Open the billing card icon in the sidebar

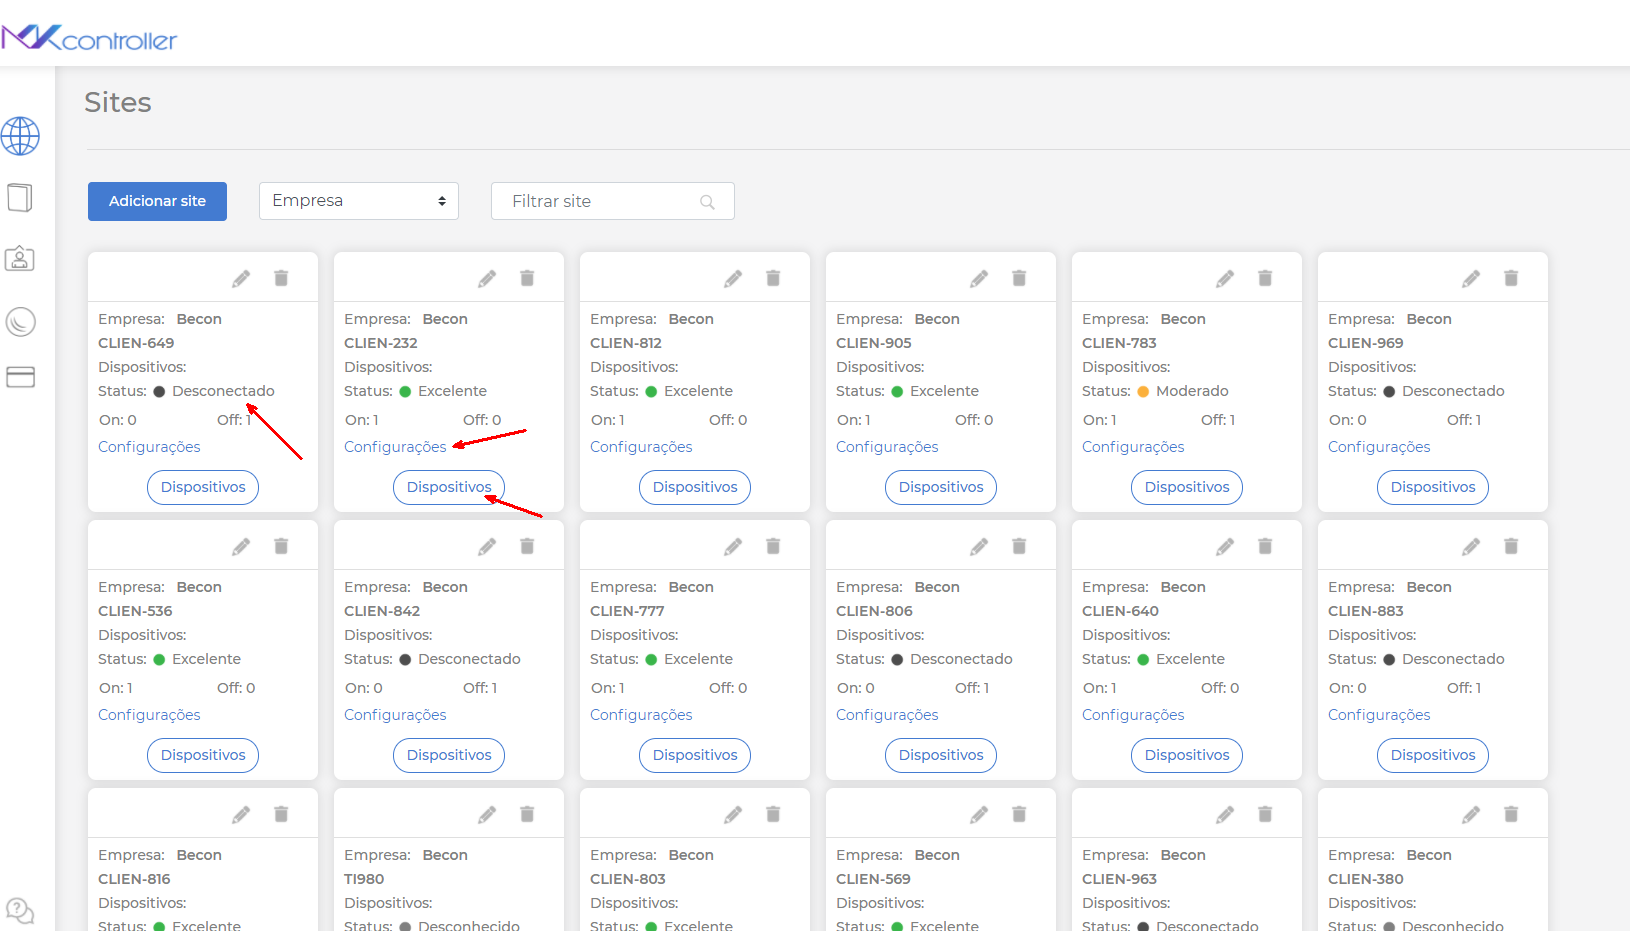[21, 377]
